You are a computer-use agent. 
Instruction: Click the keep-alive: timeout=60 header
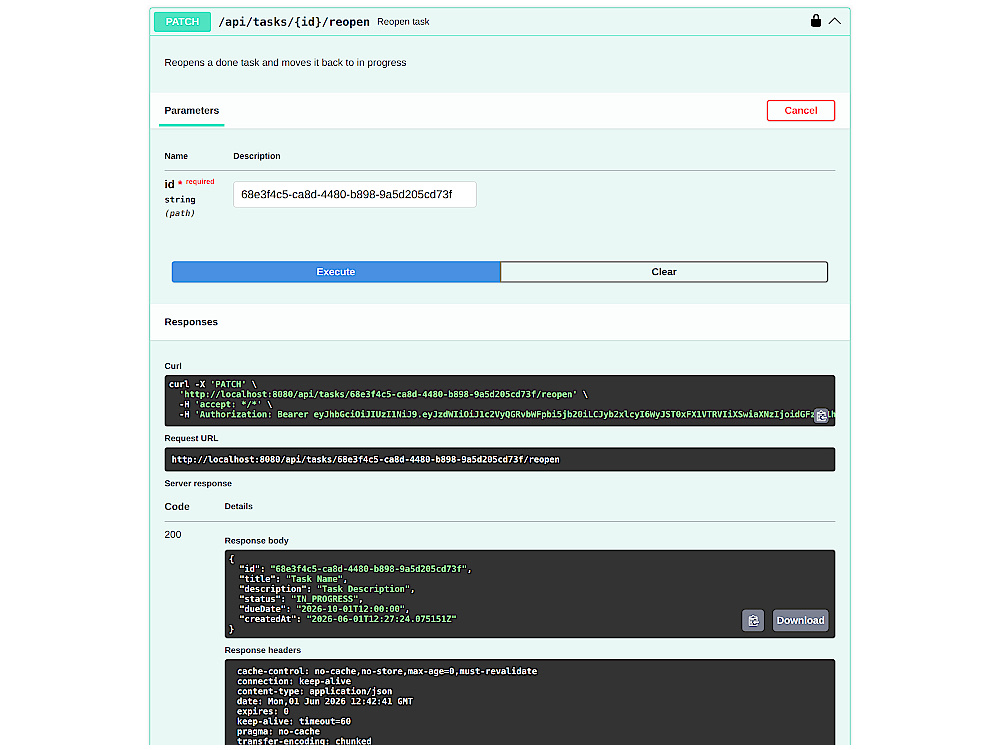pyautogui.click(x=294, y=721)
